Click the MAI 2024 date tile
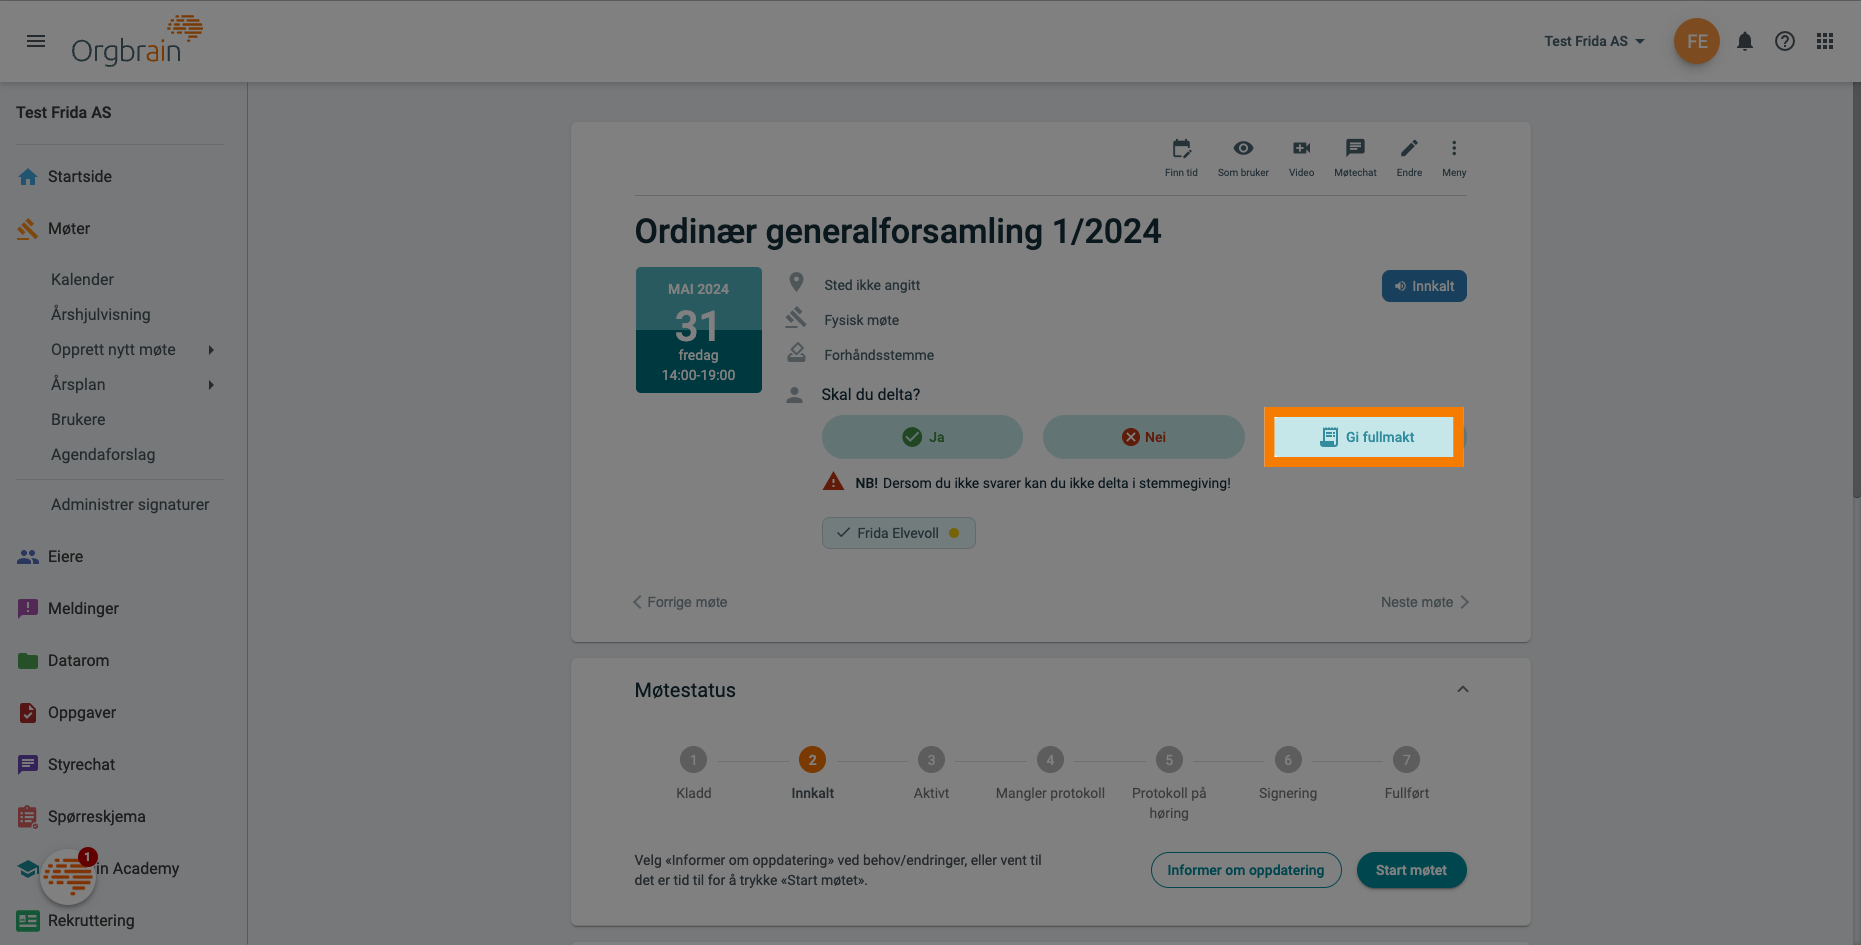Image resolution: width=1861 pixels, height=945 pixels. [698, 330]
